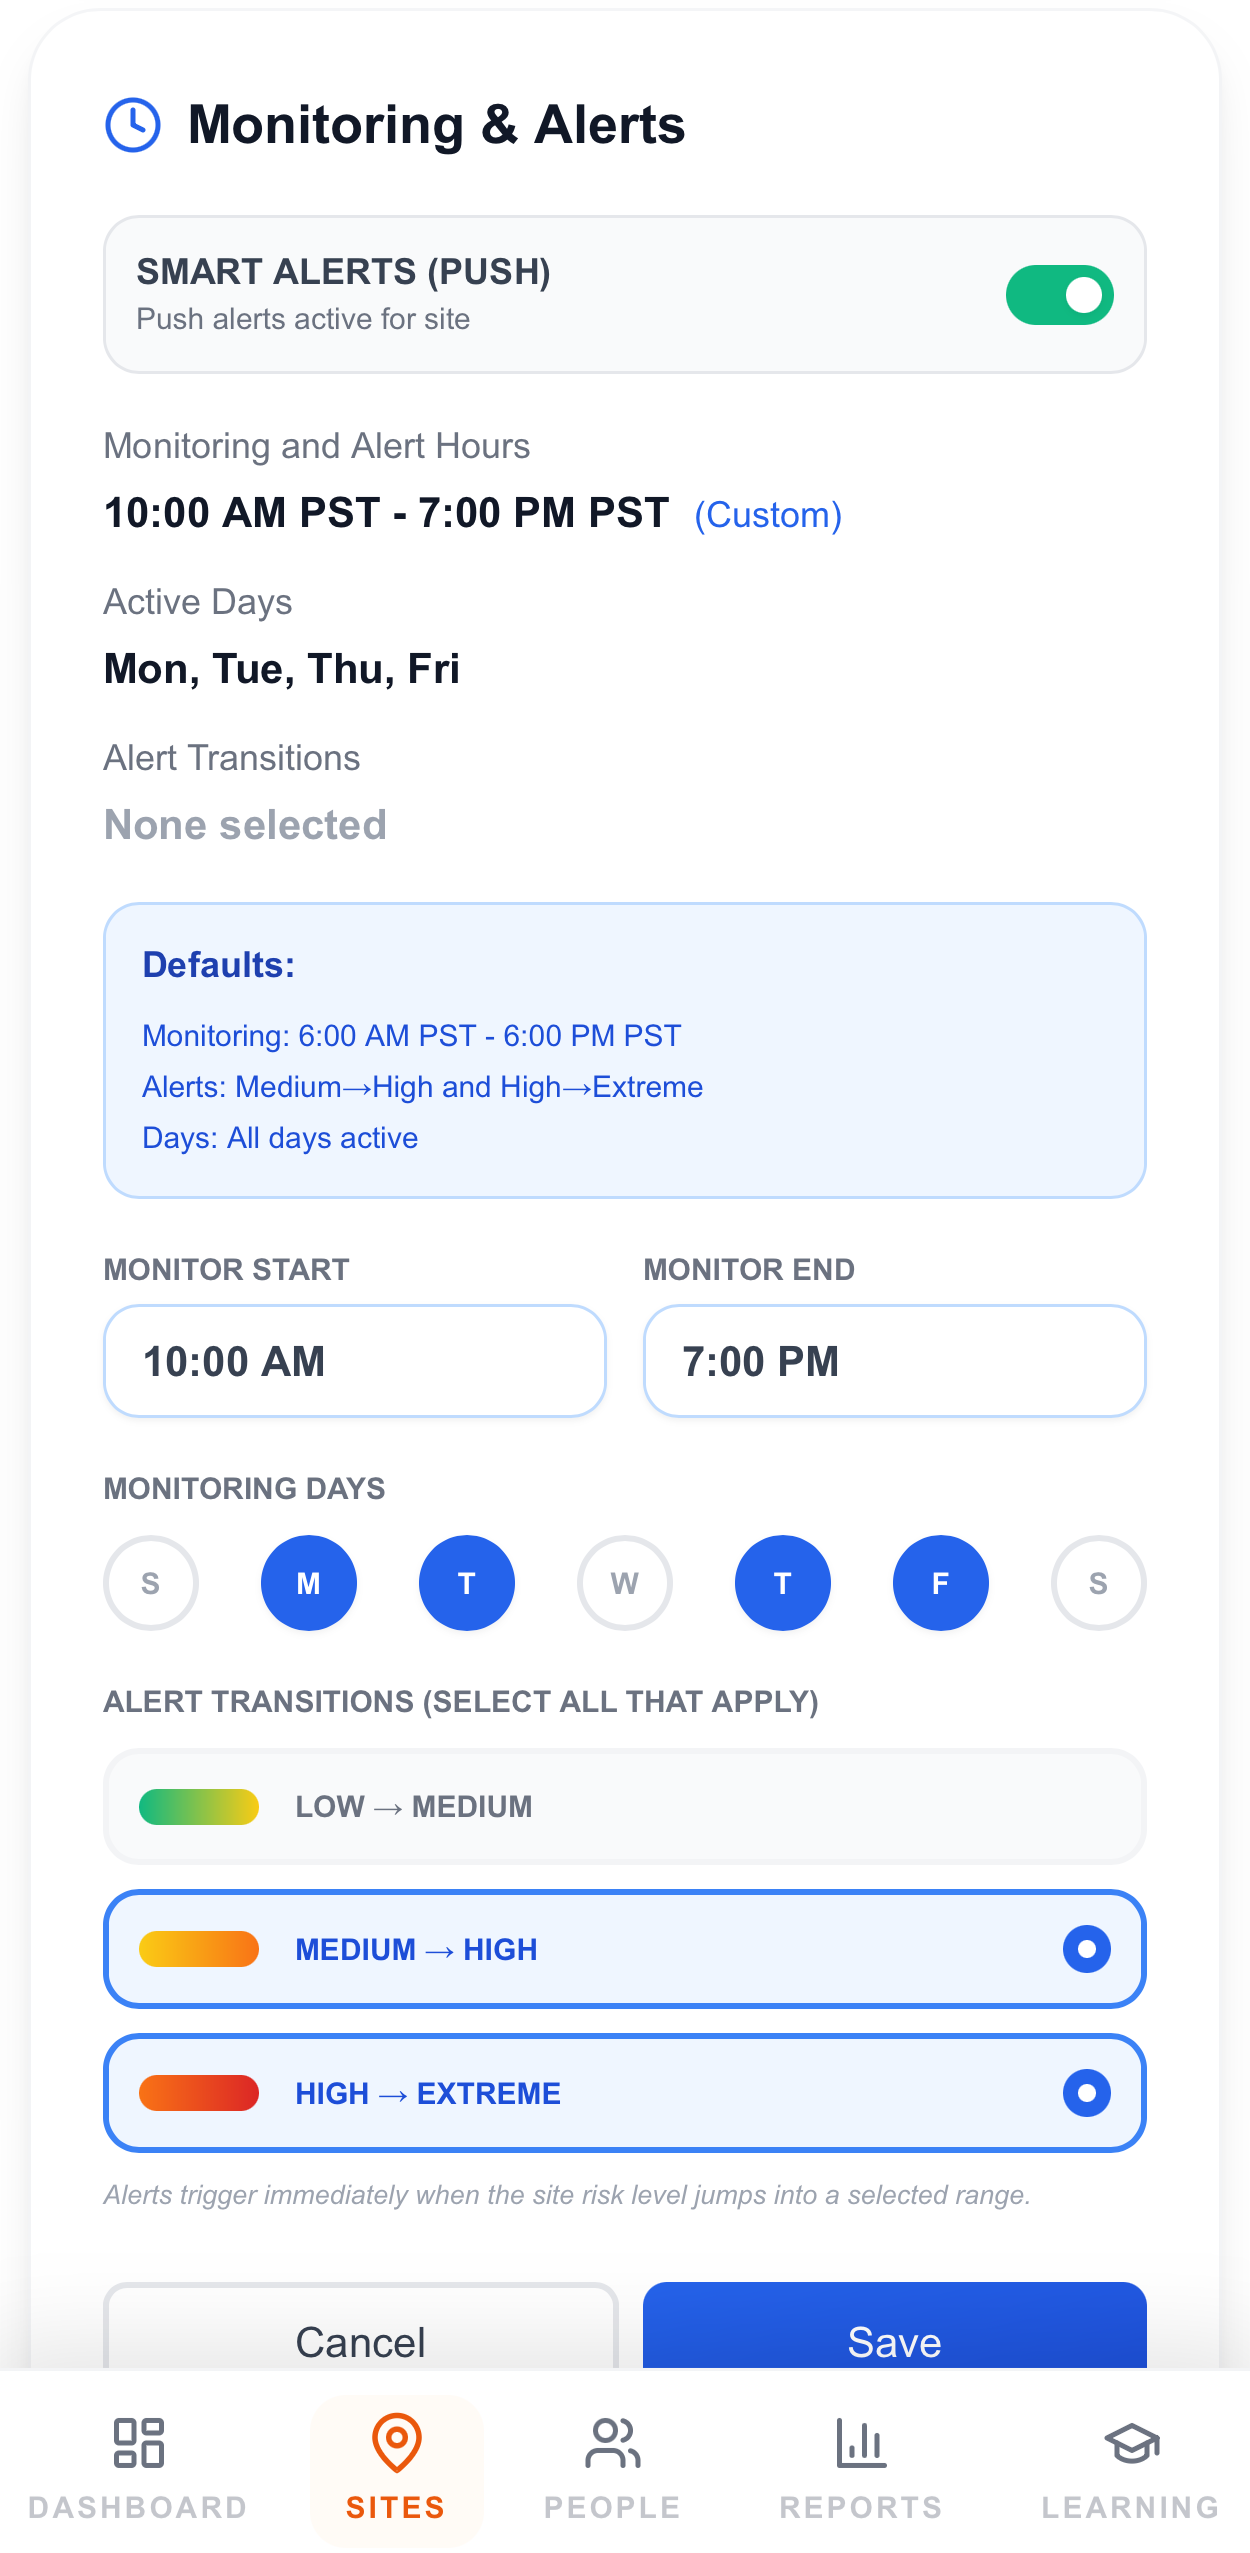The height and width of the screenshot is (2553, 1250).
Task: Open the Monitor End time picker
Action: [x=895, y=1361]
